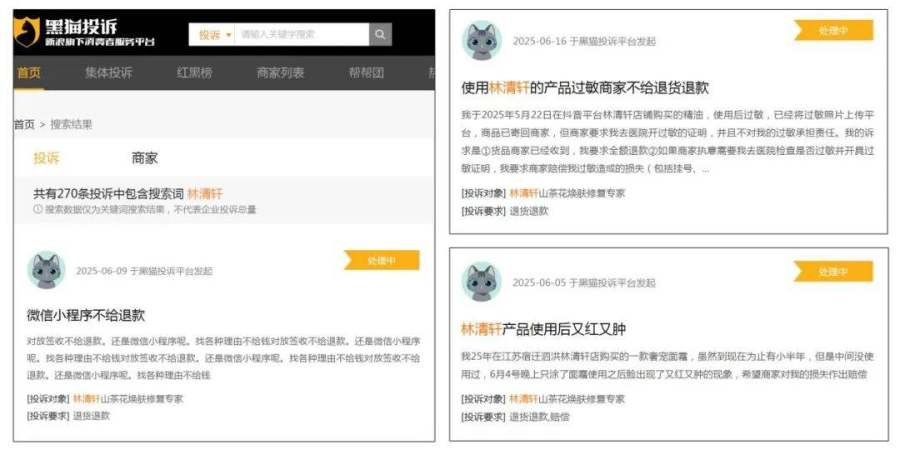Click cat avatar on 2025-06-16 complaint
Image resolution: width=900 pixels, height=455 pixels.
(x=481, y=41)
